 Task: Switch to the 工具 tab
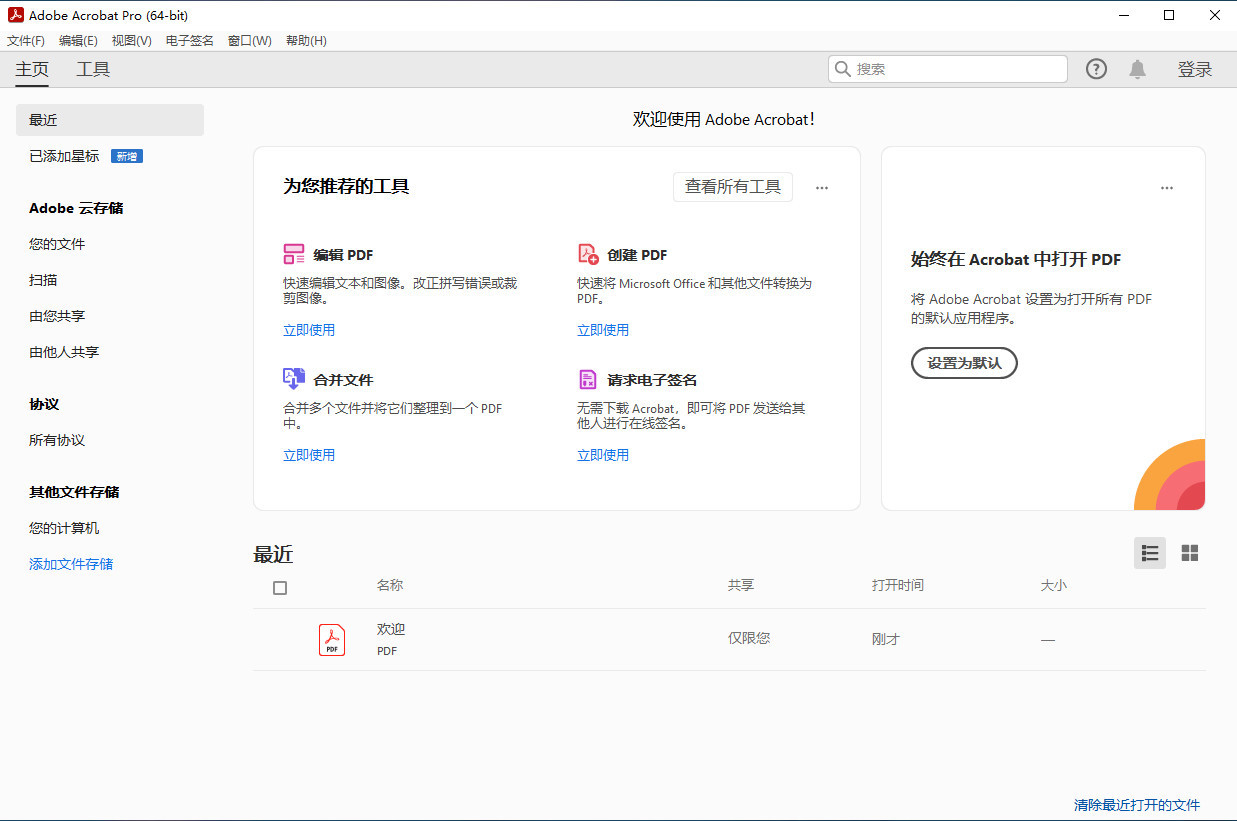click(x=93, y=69)
